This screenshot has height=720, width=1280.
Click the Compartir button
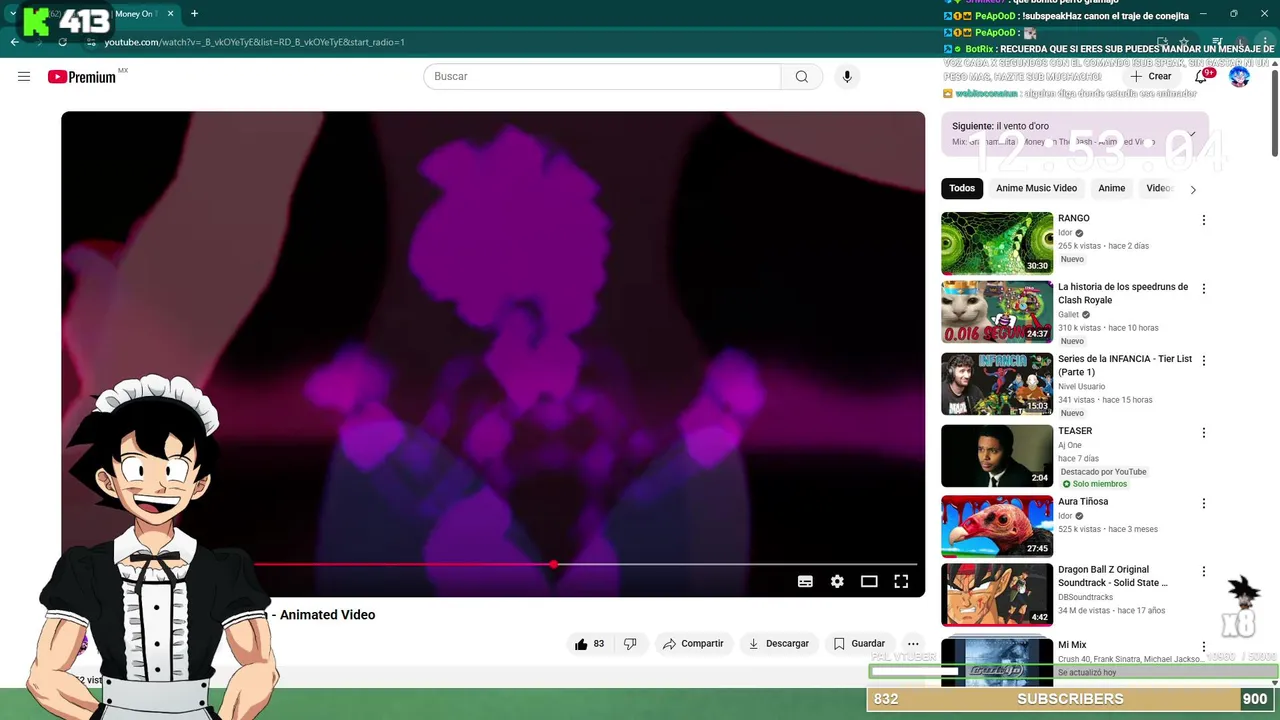point(693,644)
